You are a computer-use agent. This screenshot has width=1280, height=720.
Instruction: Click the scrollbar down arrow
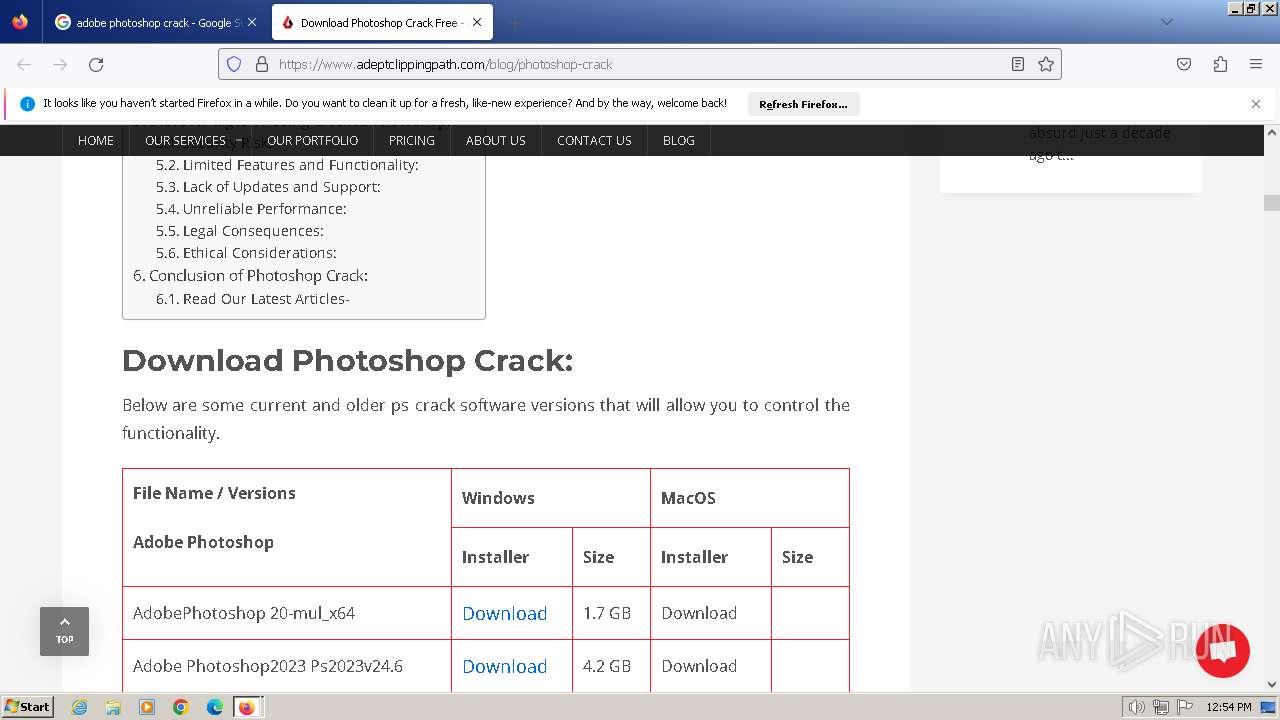pyautogui.click(x=1272, y=685)
